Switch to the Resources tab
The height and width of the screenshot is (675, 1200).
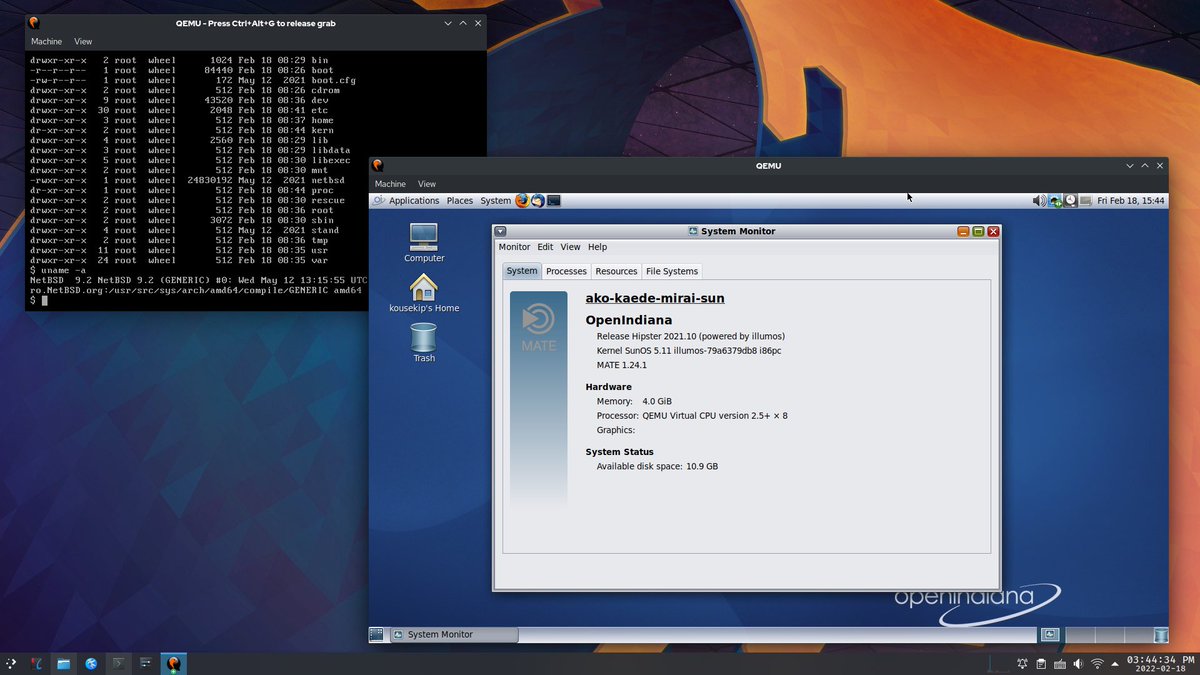[616, 271]
